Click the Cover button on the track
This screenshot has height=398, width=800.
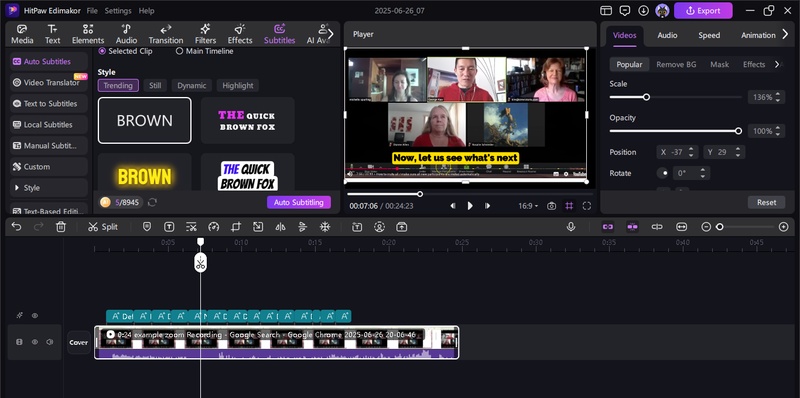79,342
